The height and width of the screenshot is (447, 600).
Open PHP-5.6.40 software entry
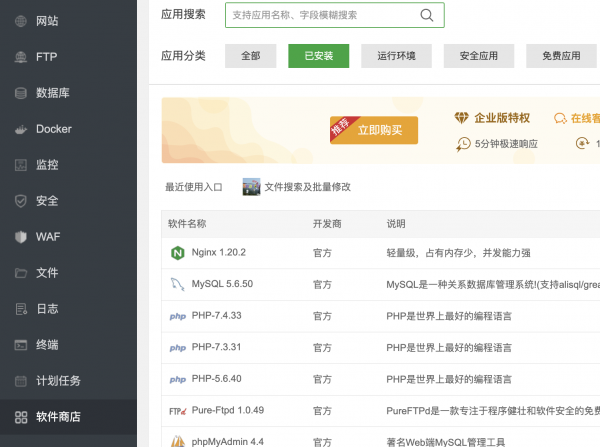[216, 379]
